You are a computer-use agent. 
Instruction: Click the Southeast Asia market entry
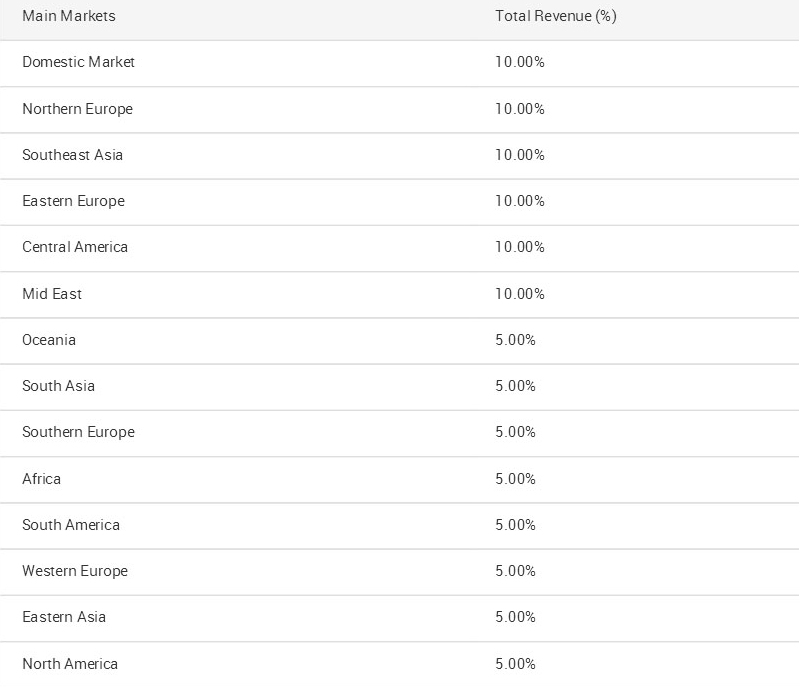pos(72,154)
